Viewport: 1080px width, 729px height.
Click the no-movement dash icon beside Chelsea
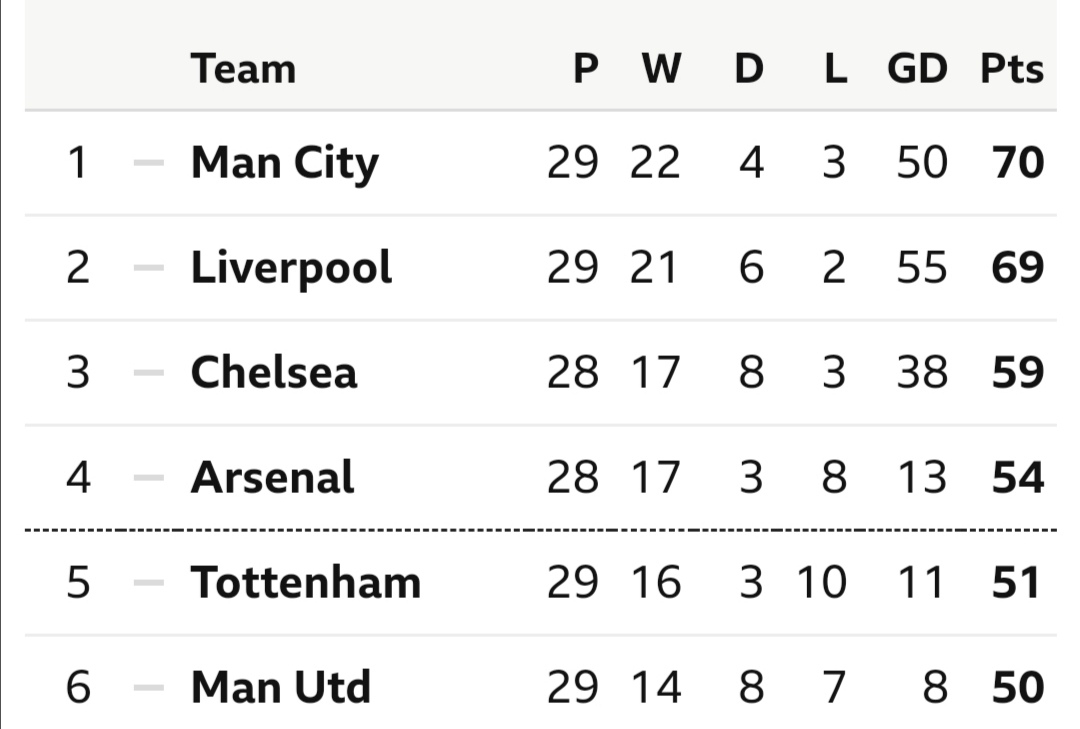pyautogui.click(x=149, y=373)
